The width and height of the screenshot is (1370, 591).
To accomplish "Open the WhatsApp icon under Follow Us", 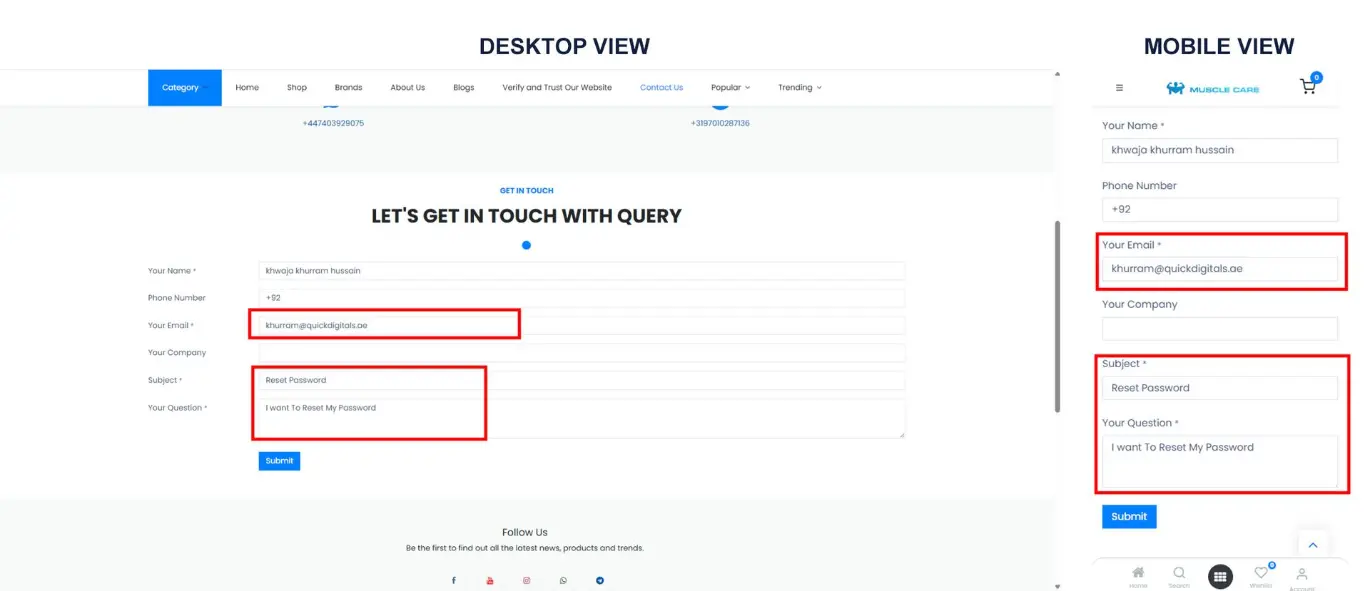I will (563, 580).
